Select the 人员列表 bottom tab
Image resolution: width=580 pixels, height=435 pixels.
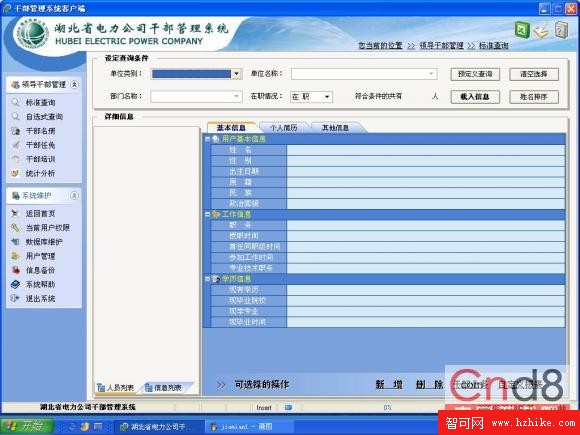coord(116,387)
